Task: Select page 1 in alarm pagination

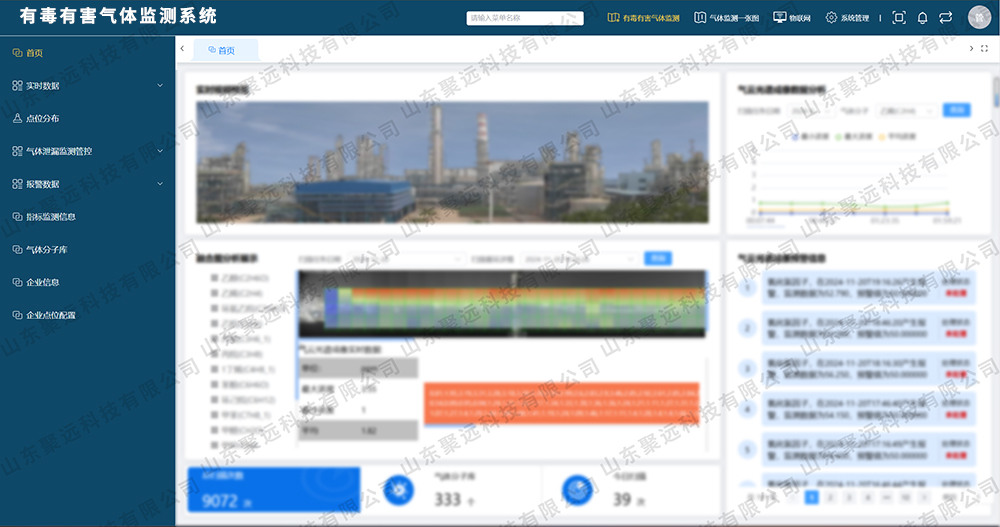Action: (811, 497)
